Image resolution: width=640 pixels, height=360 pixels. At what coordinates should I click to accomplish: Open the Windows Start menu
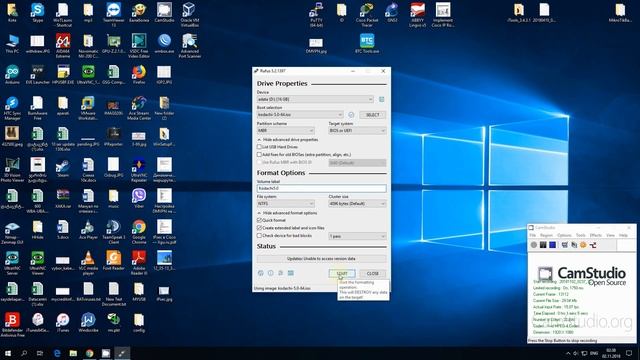8,353
